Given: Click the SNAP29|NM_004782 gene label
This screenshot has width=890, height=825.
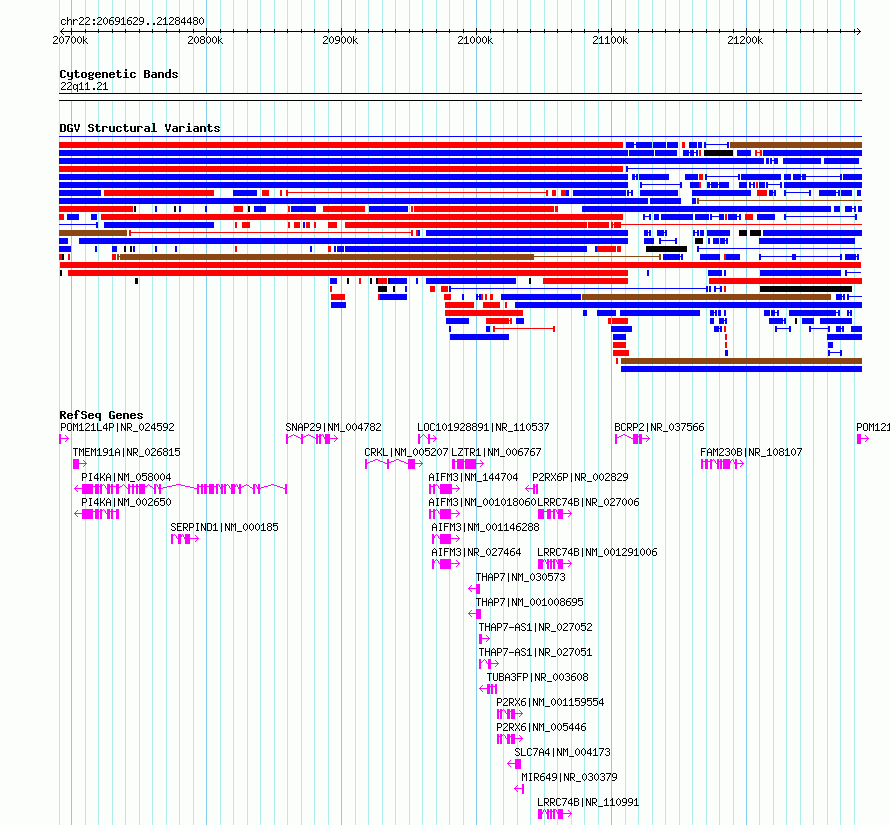Looking at the screenshot, I should [x=333, y=427].
